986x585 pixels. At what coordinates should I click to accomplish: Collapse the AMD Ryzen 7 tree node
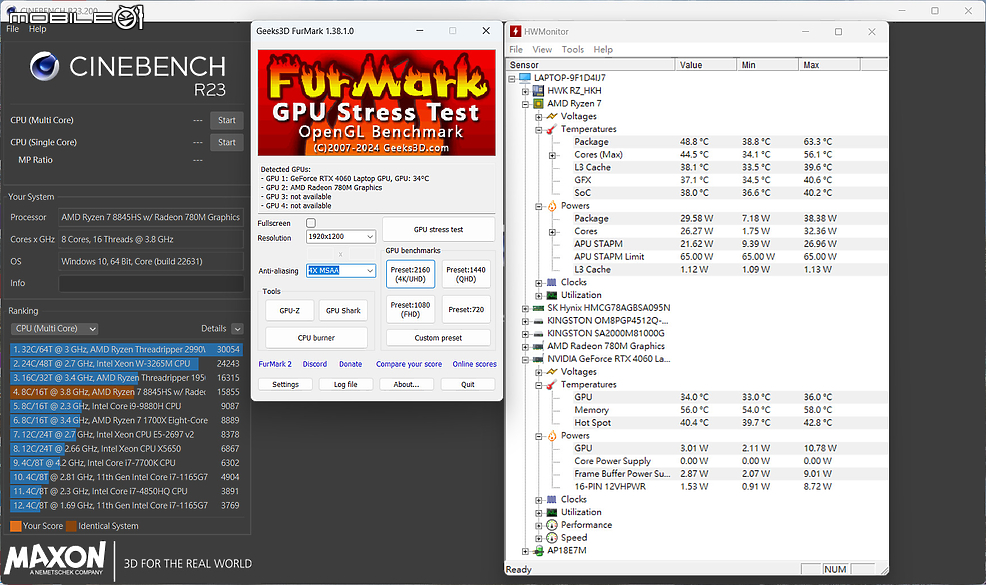click(x=525, y=104)
